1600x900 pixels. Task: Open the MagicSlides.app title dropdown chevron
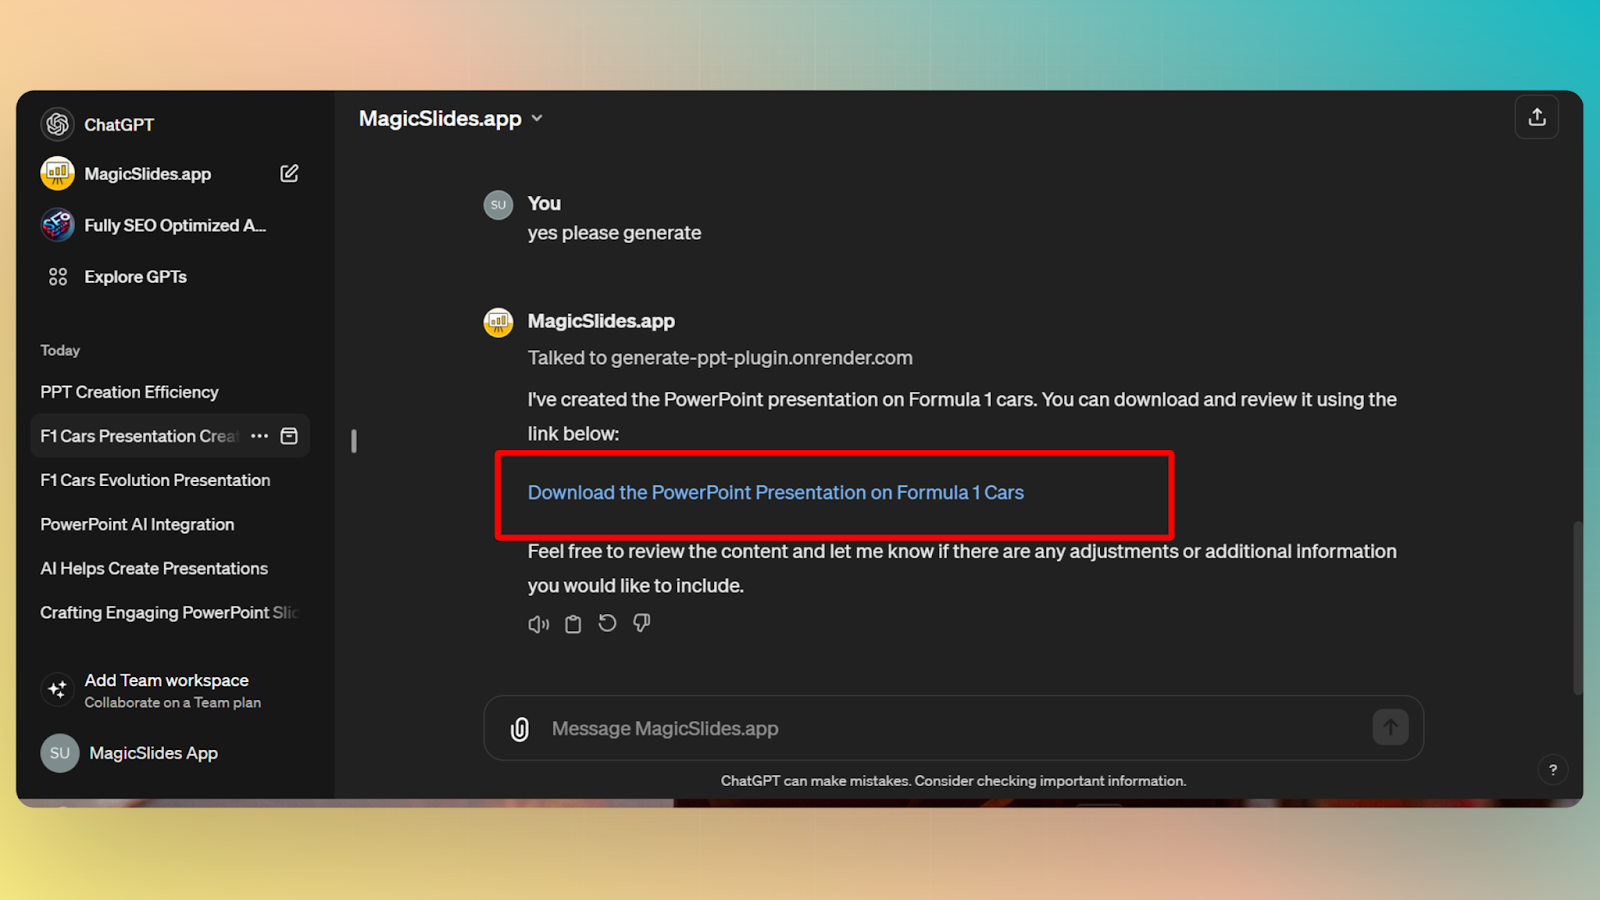[x=537, y=118]
